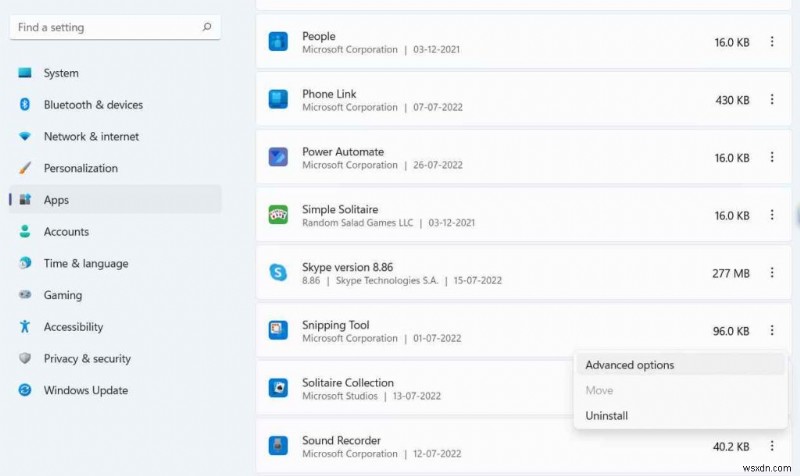The width and height of the screenshot is (800, 476).
Task: Click the People app icon
Action: point(278,42)
